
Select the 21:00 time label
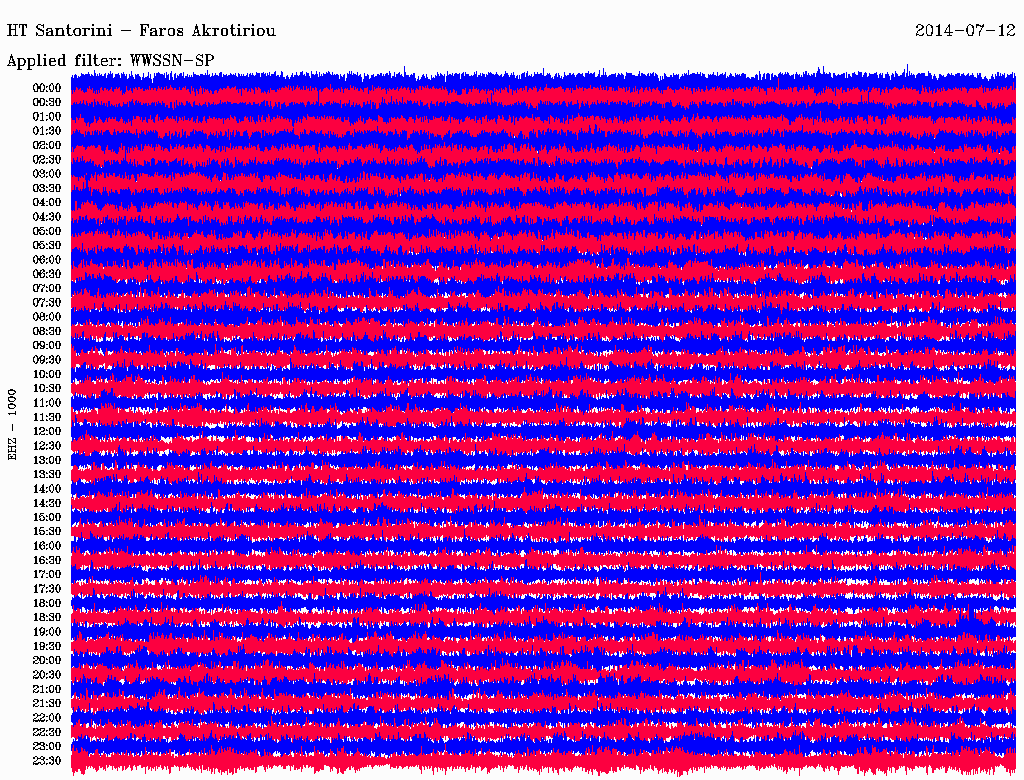coord(47,689)
